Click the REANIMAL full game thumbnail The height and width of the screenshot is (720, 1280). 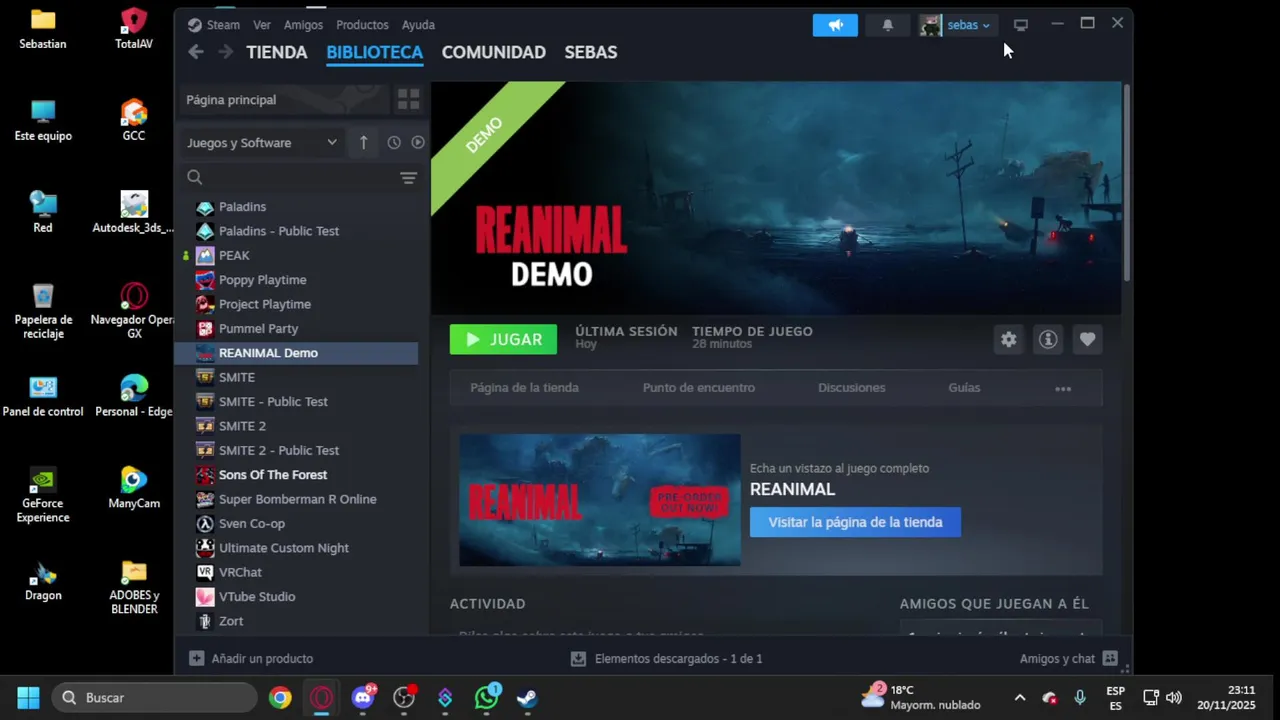coord(600,500)
